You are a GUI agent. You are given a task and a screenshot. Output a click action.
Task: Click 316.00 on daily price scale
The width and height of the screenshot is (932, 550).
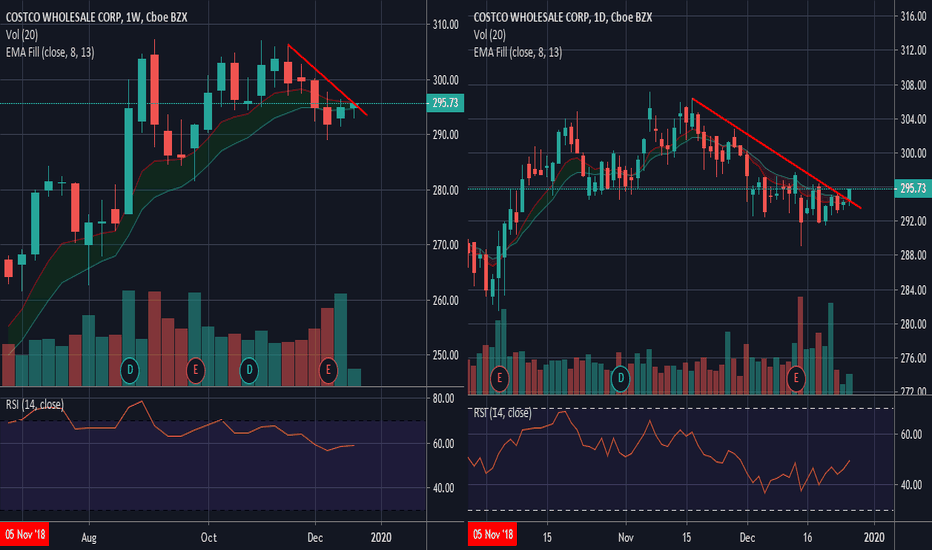[914, 17]
